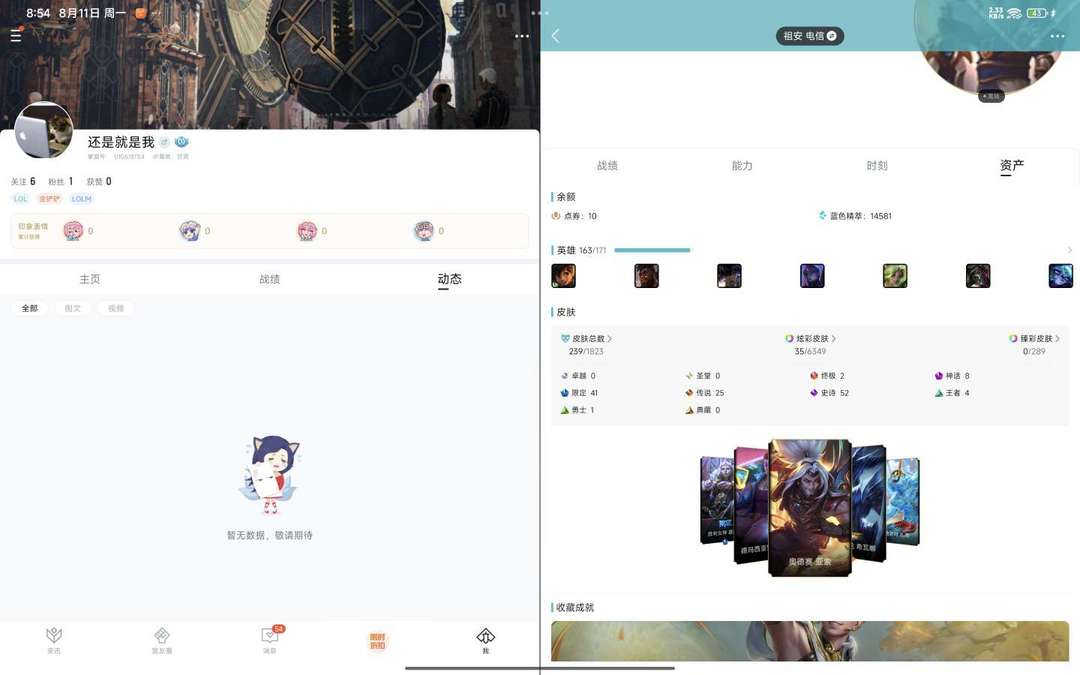The height and width of the screenshot is (675, 1080).
Task: Open the hamburger menu in the left pane
Action: [x=16, y=35]
